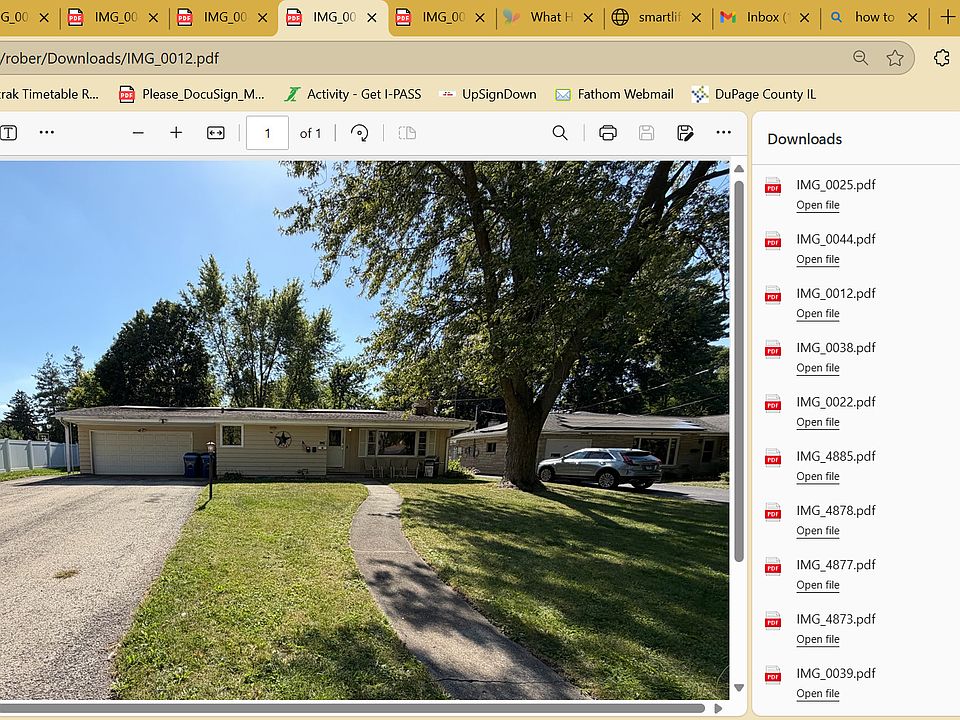
Task: Switch to the smartlife browser tab
Action: (653, 17)
